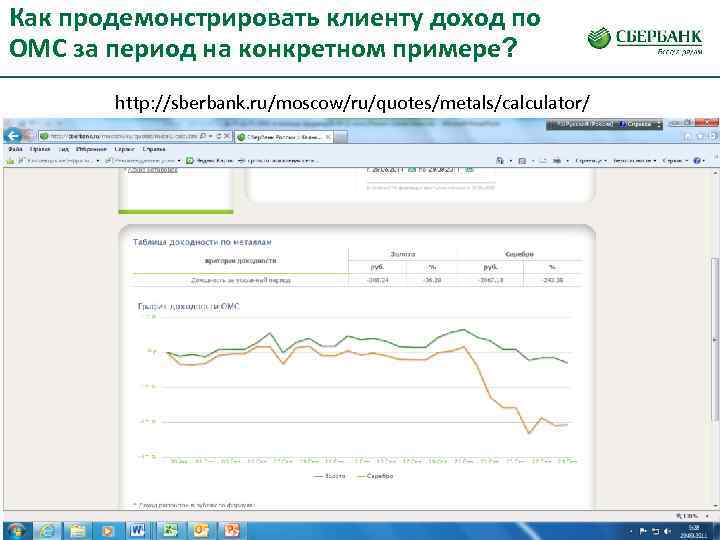720x540 pixels.
Task: Click the page vertical scrollbar thumb
Action: tap(715, 340)
